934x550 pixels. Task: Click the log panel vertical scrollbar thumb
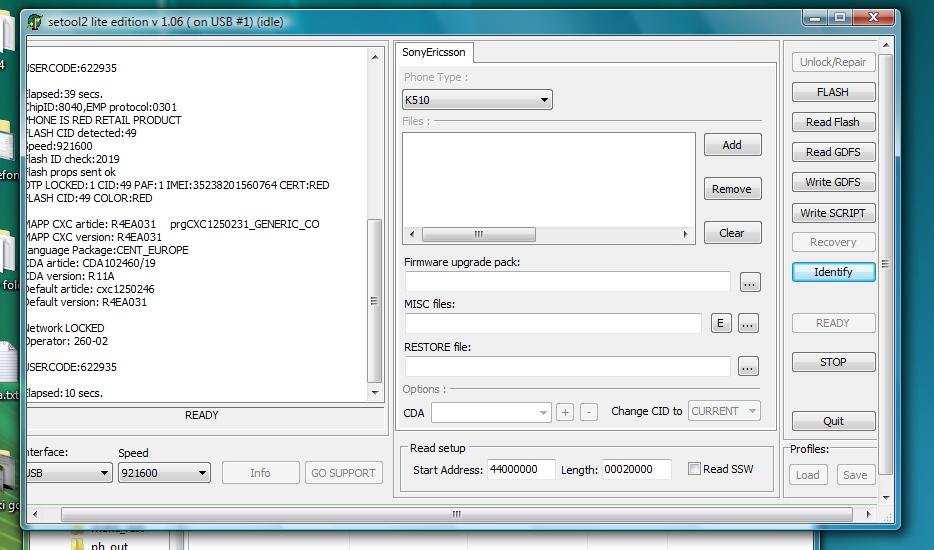point(375,301)
